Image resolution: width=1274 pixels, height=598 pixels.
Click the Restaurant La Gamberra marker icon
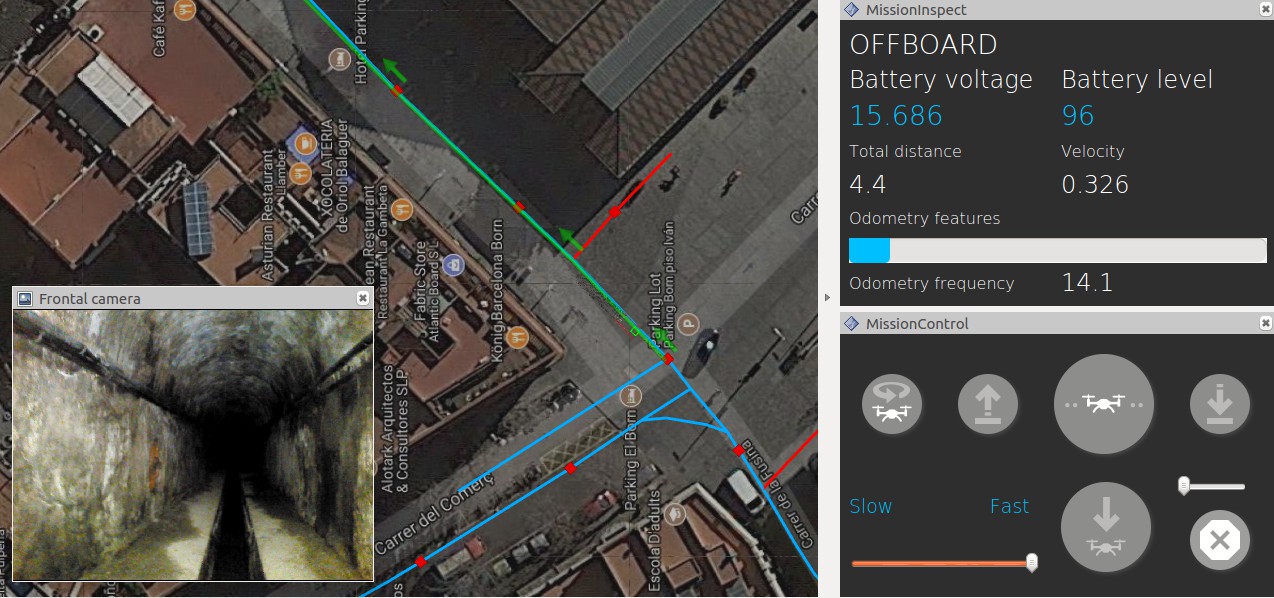tap(402, 209)
